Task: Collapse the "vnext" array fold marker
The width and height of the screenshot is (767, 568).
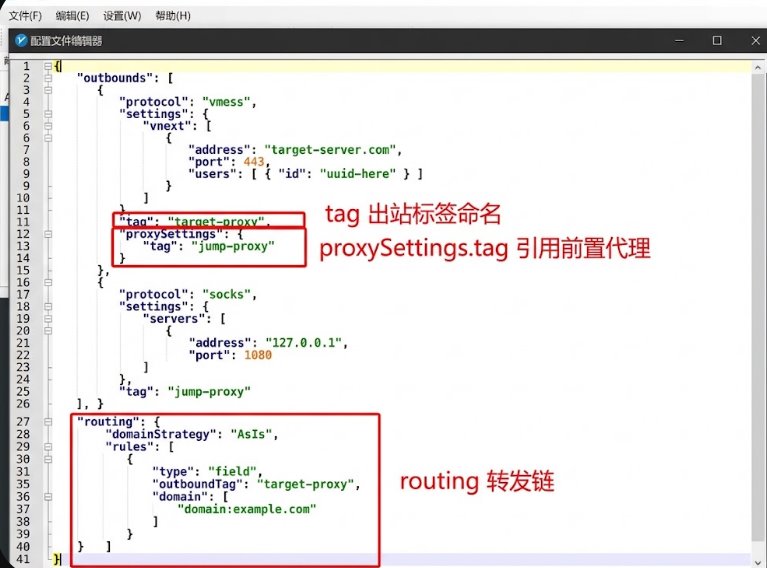Action: (48, 126)
